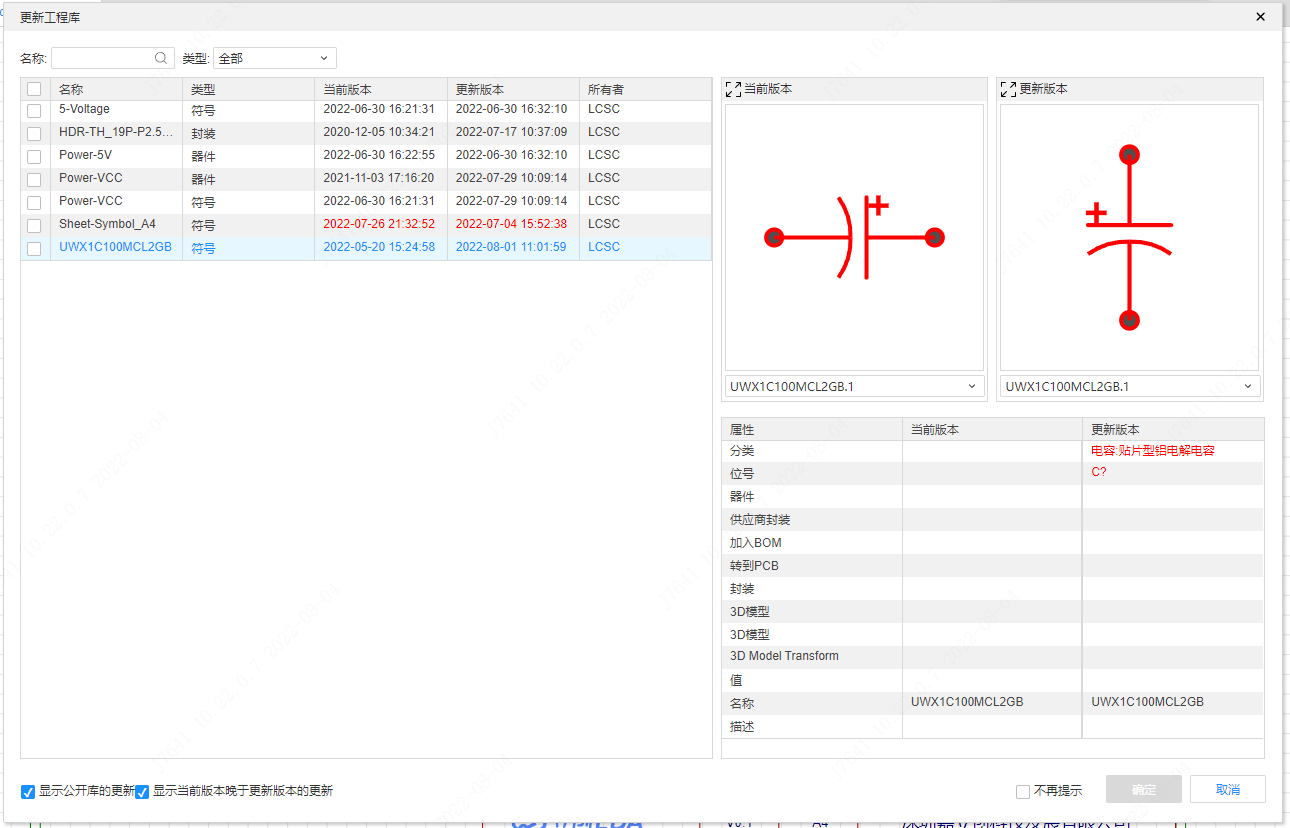Check the box for Power-VCC 符号 row
1290x828 pixels.
[34, 202]
